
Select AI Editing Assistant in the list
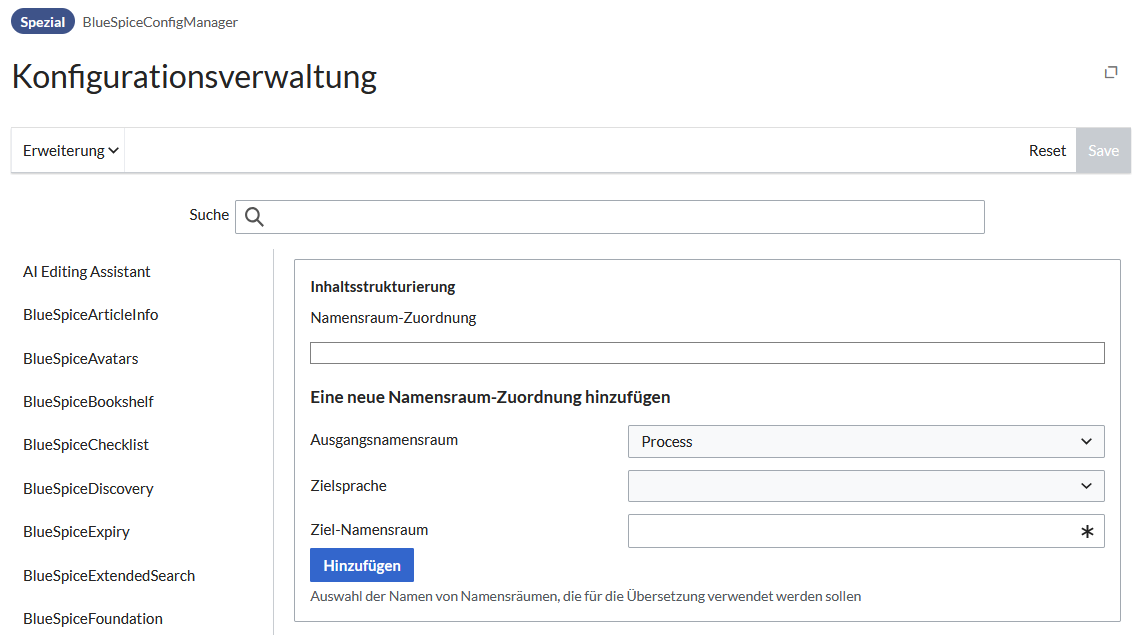click(86, 272)
